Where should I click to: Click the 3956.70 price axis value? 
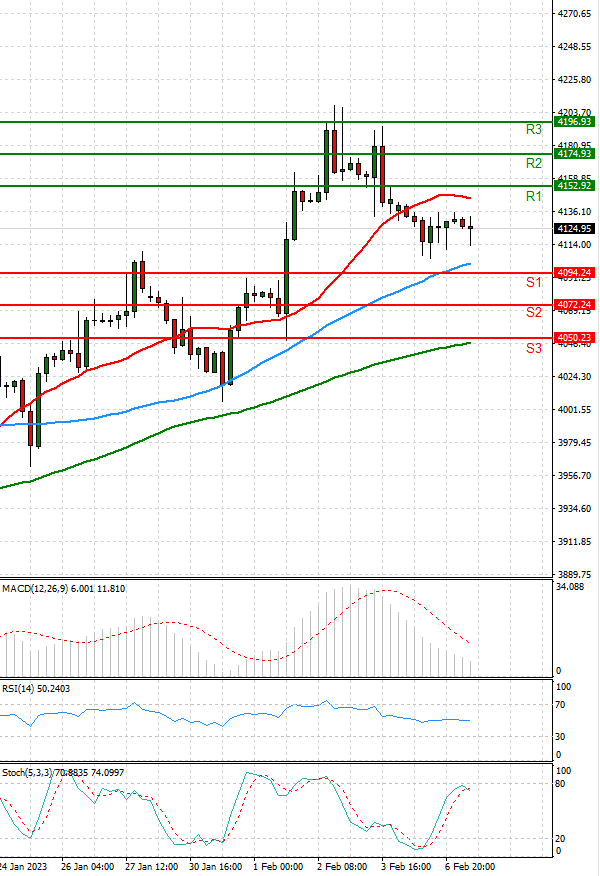click(574, 475)
